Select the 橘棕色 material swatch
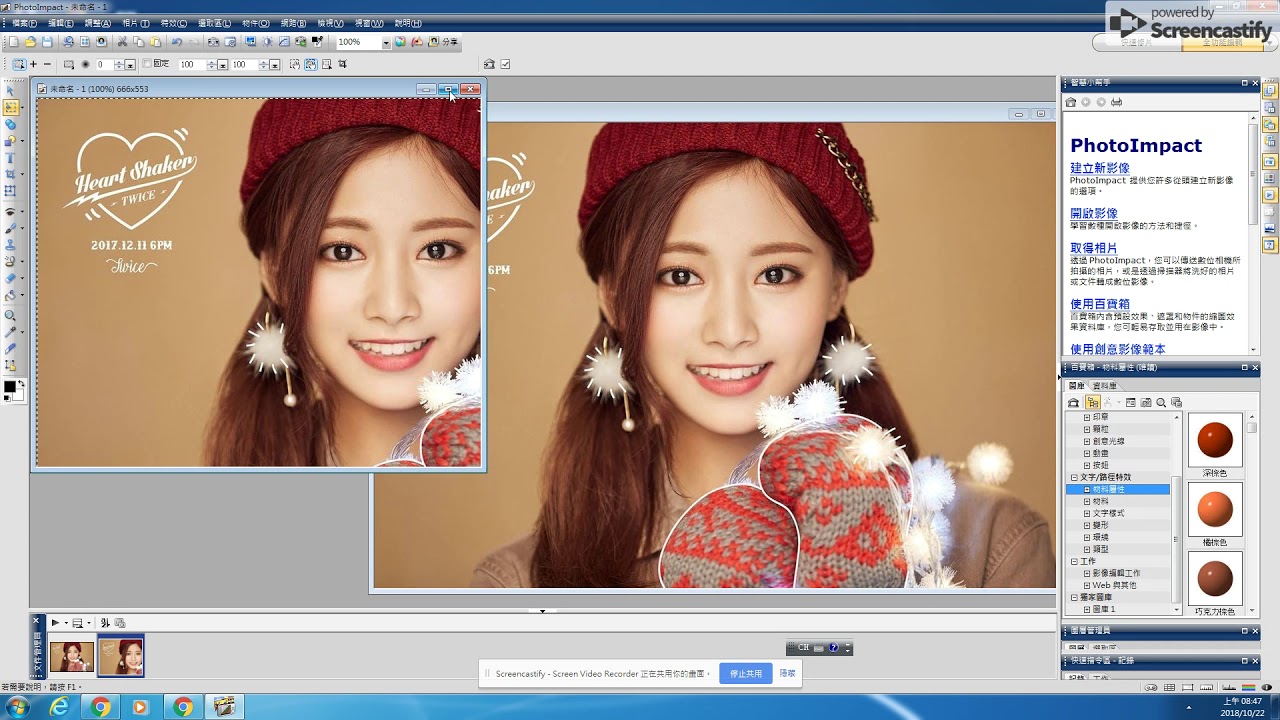1280x720 pixels. click(1215, 509)
